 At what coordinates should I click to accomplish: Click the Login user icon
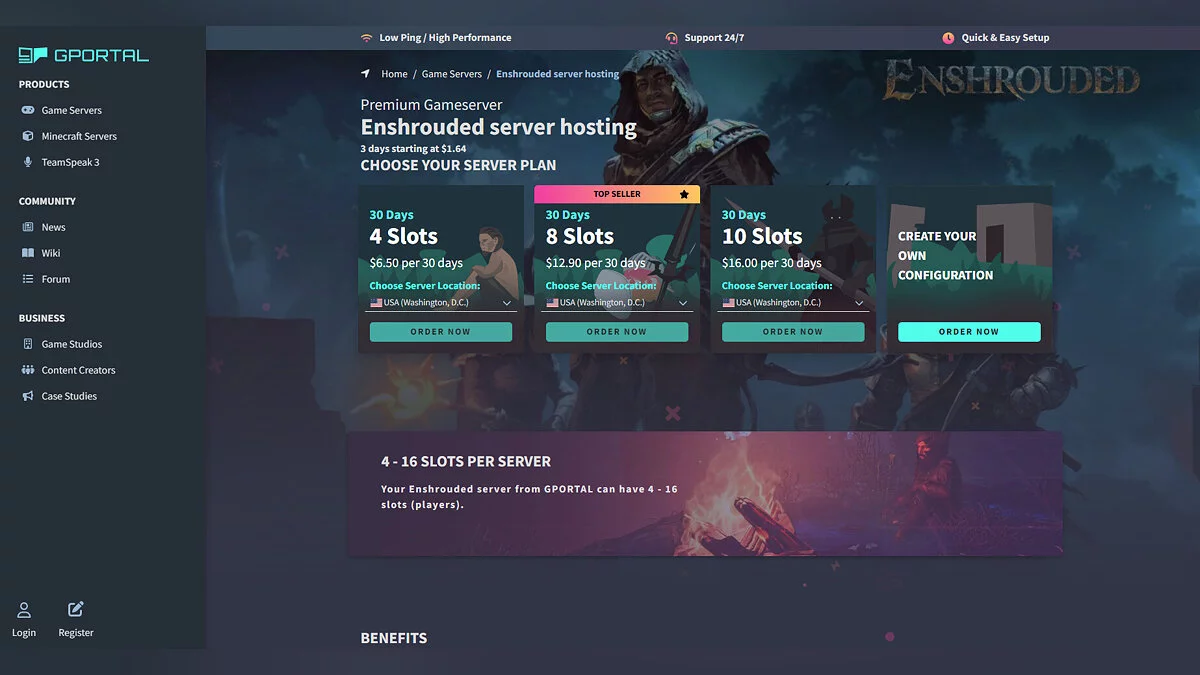click(x=24, y=610)
